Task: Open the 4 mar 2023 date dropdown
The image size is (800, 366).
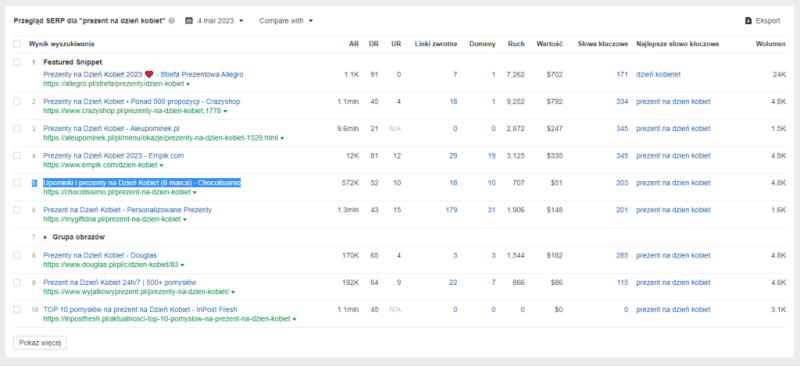Action: (x=220, y=21)
